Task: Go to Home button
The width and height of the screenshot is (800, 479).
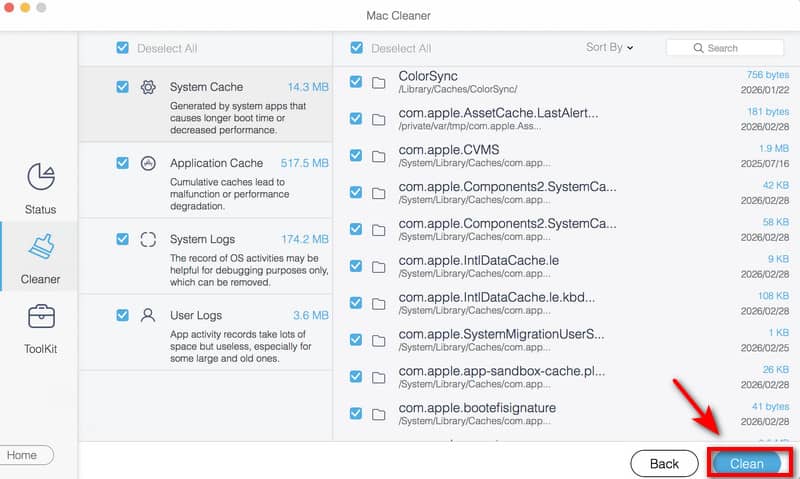Action: coord(24,455)
